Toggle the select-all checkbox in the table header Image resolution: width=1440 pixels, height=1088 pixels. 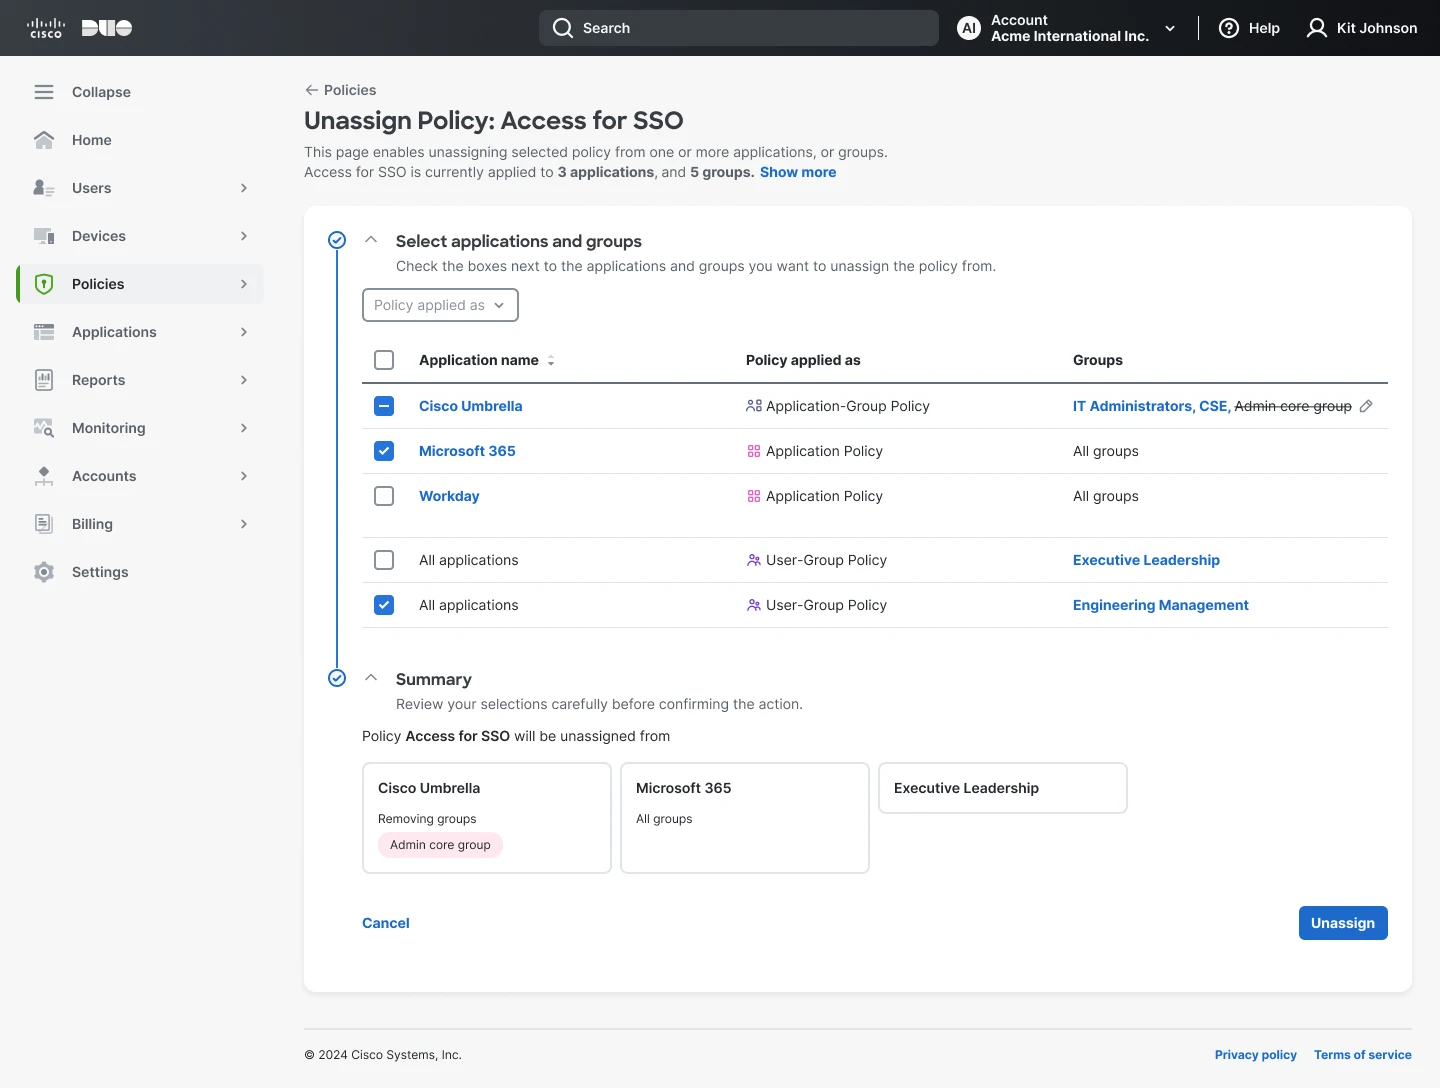(384, 360)
